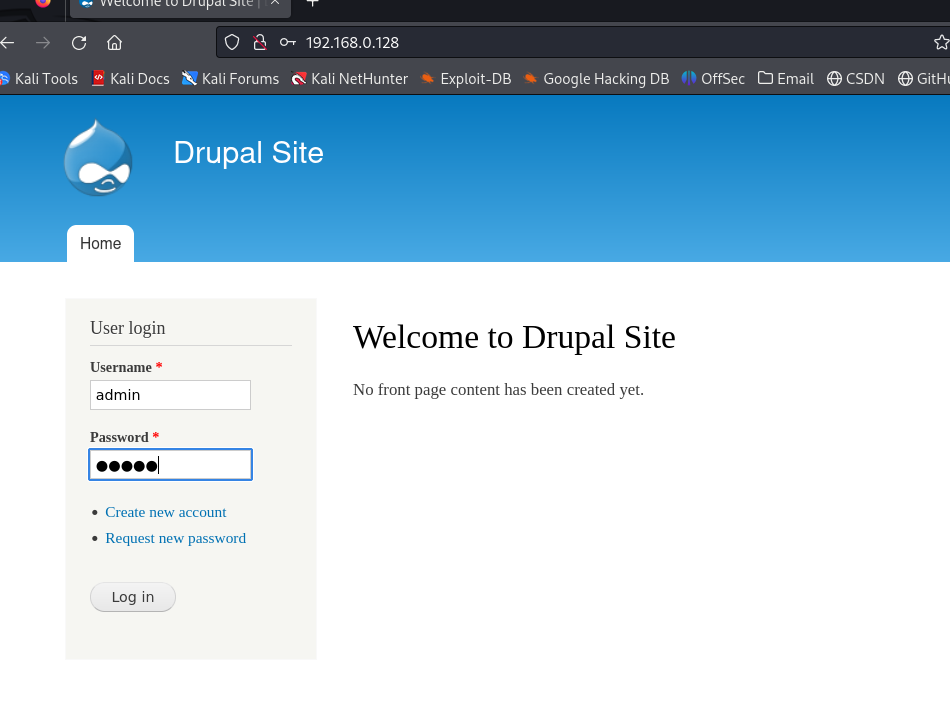
Task: Open the Kali NetHunter bookmark
Action: click(350, 79)
